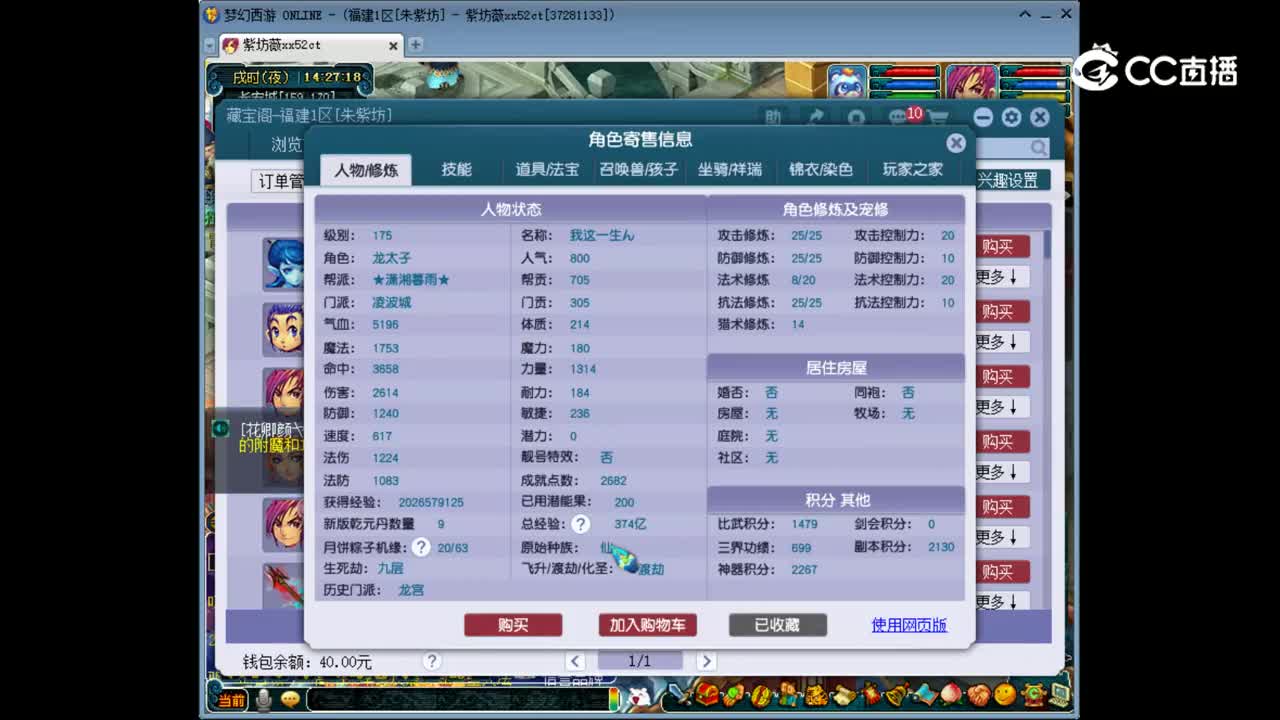
Task: Click the share arrow icon in the 藏宝阁 header
Action: pyautogui.click(x=816, y=117)
